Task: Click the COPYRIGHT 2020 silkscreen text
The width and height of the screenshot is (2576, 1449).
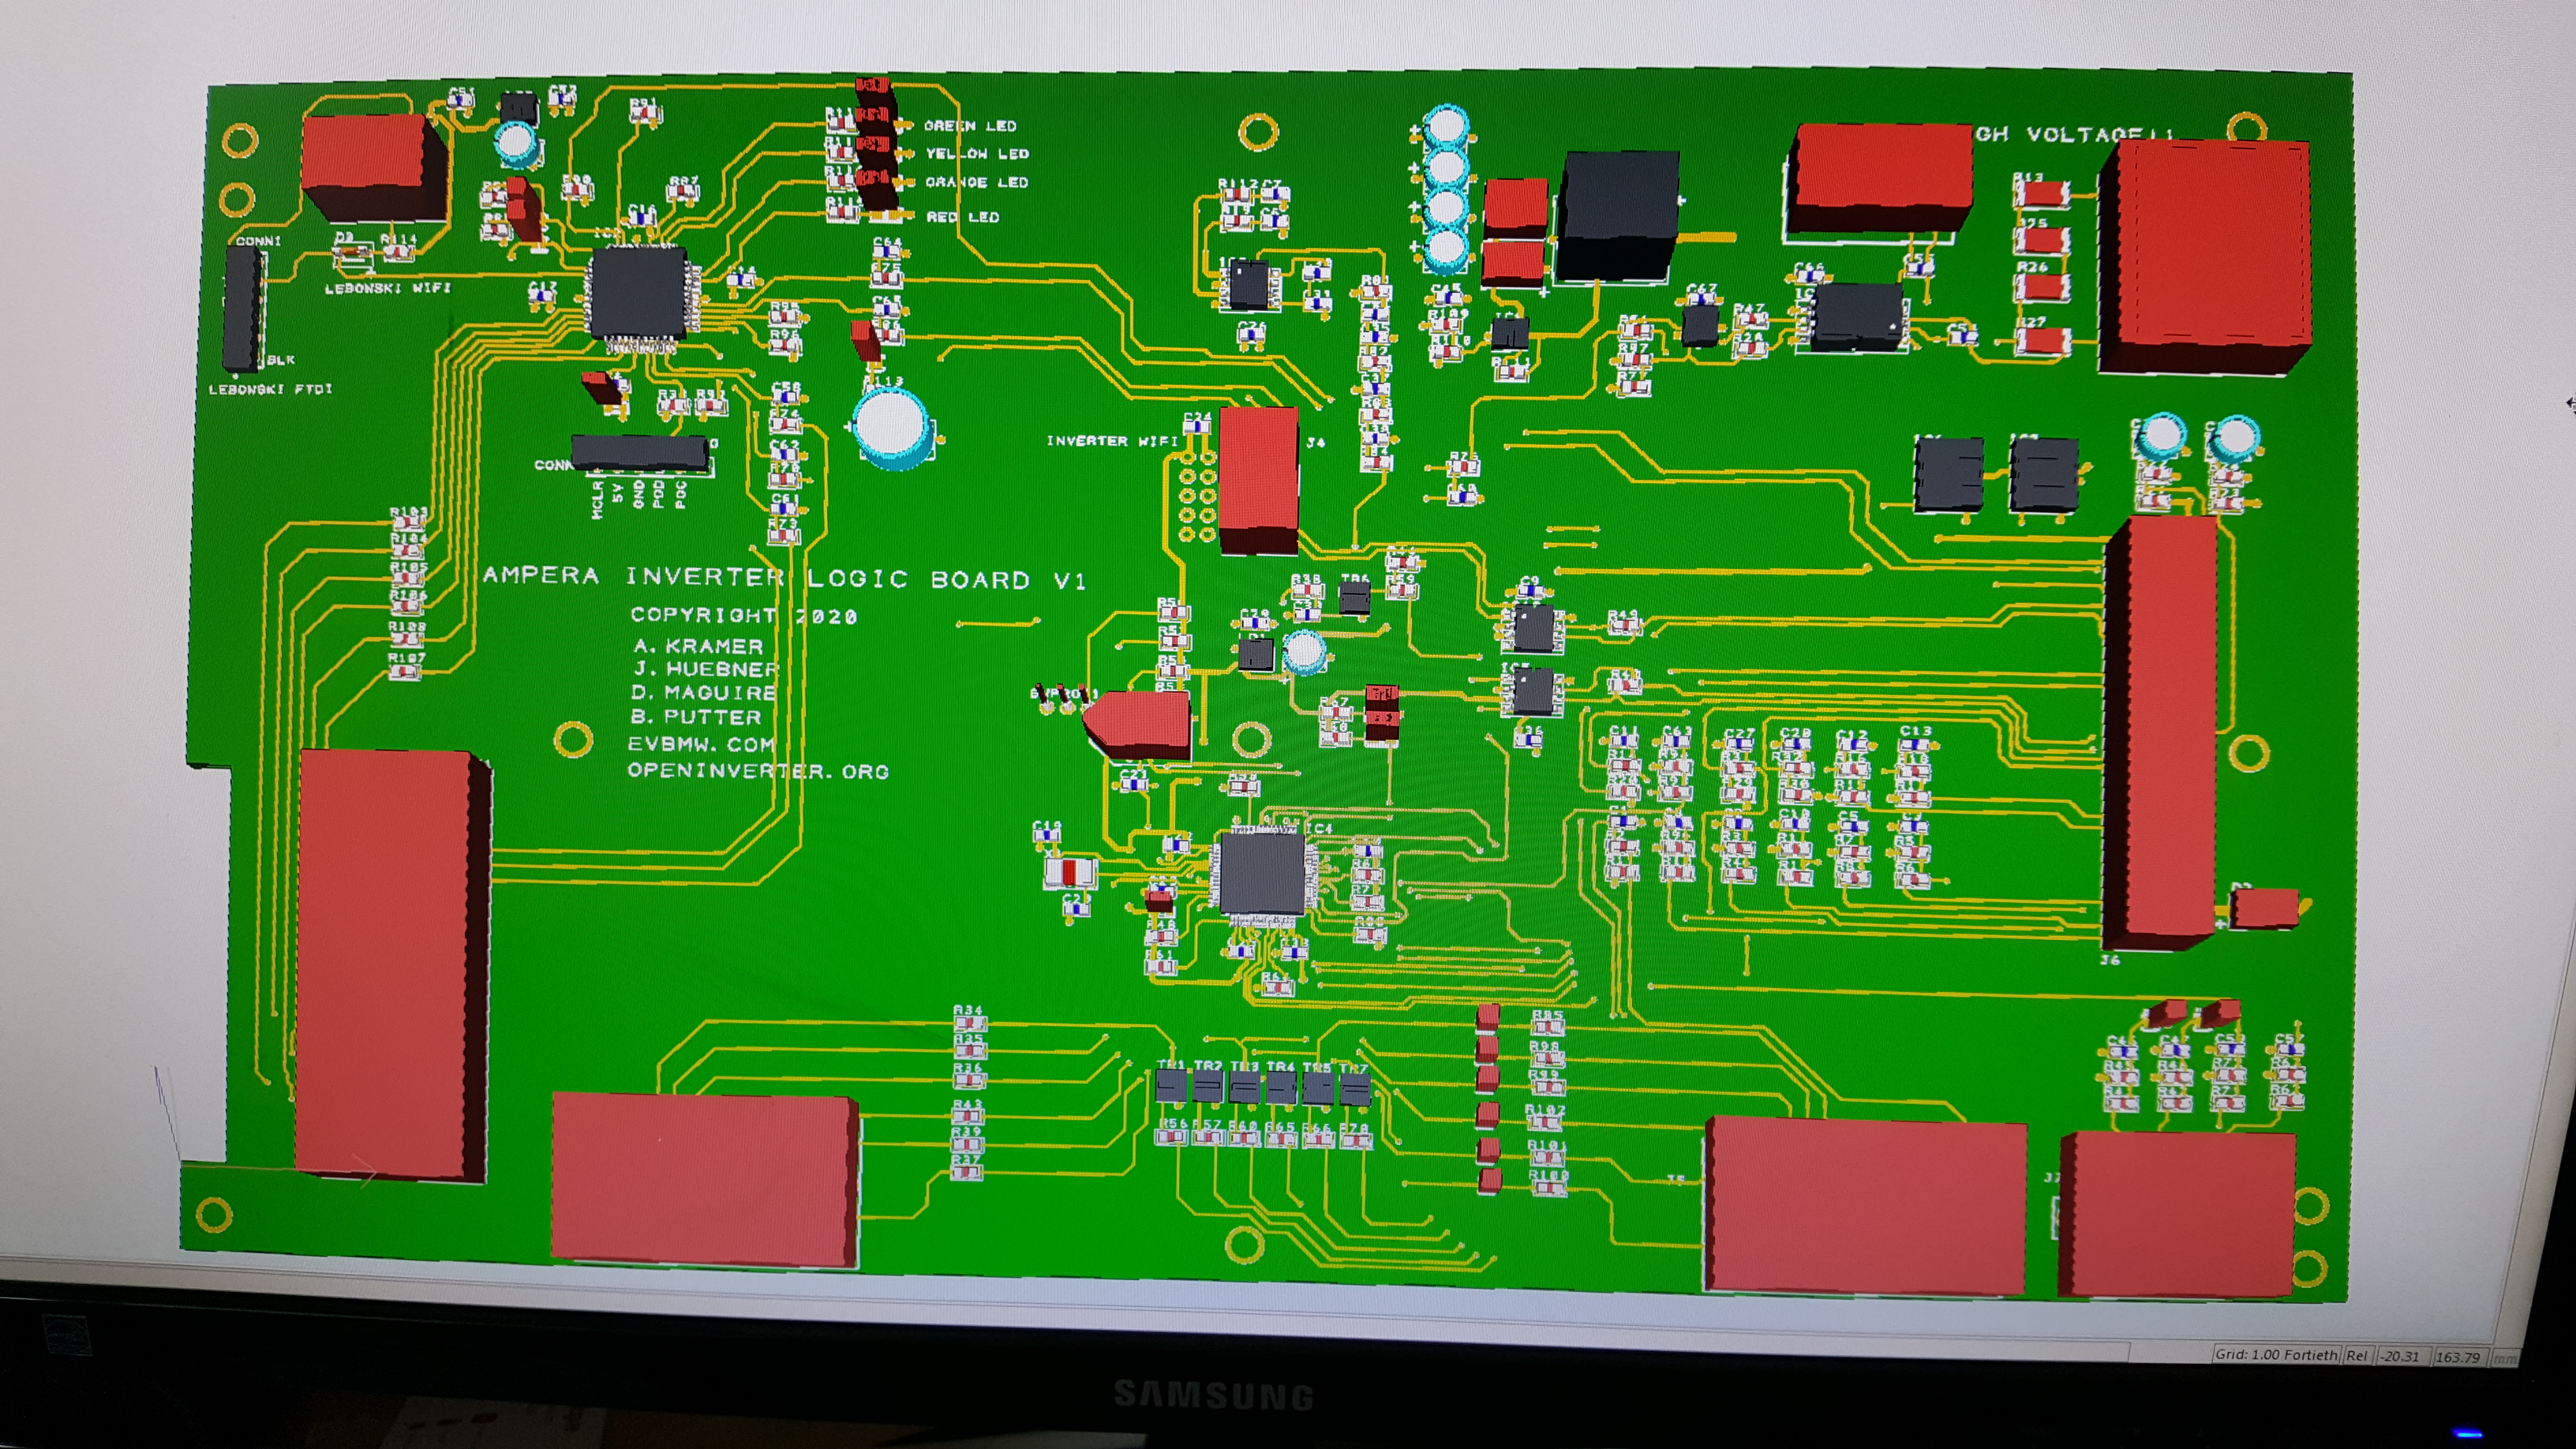Action: [743, 615]
